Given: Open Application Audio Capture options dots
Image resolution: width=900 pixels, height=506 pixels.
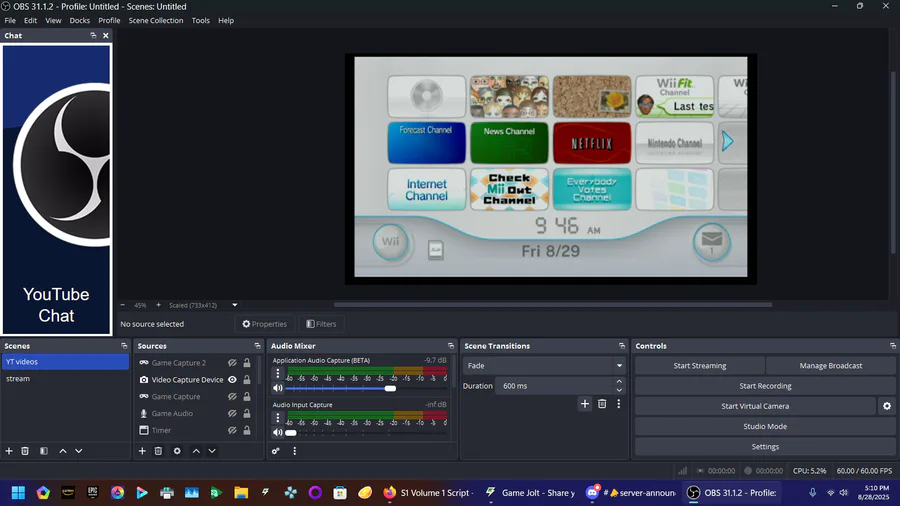Looking at the screenshot, I should click(x=278, y=373).
